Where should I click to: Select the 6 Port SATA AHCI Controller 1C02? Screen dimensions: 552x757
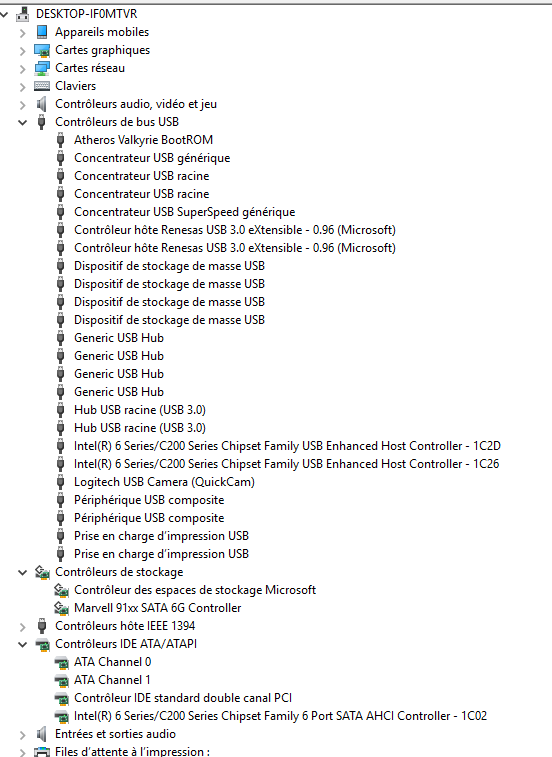pos(281,716)
